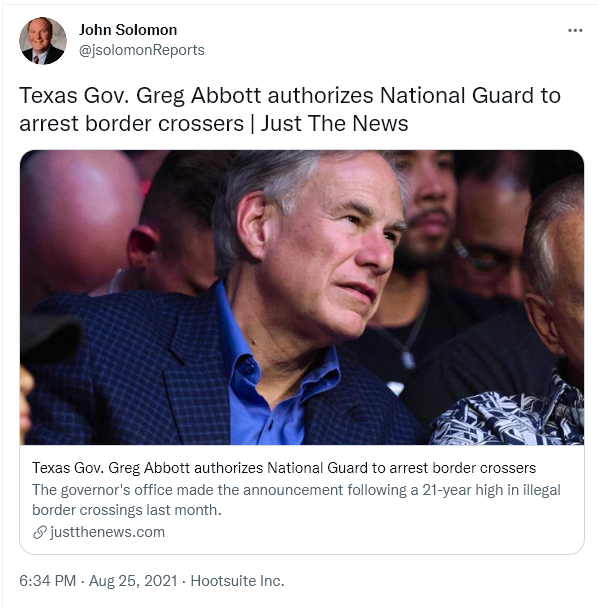598x607 pixels.
Task: Select the large tweet text headline at top
Action: click(x=290, y=109)
